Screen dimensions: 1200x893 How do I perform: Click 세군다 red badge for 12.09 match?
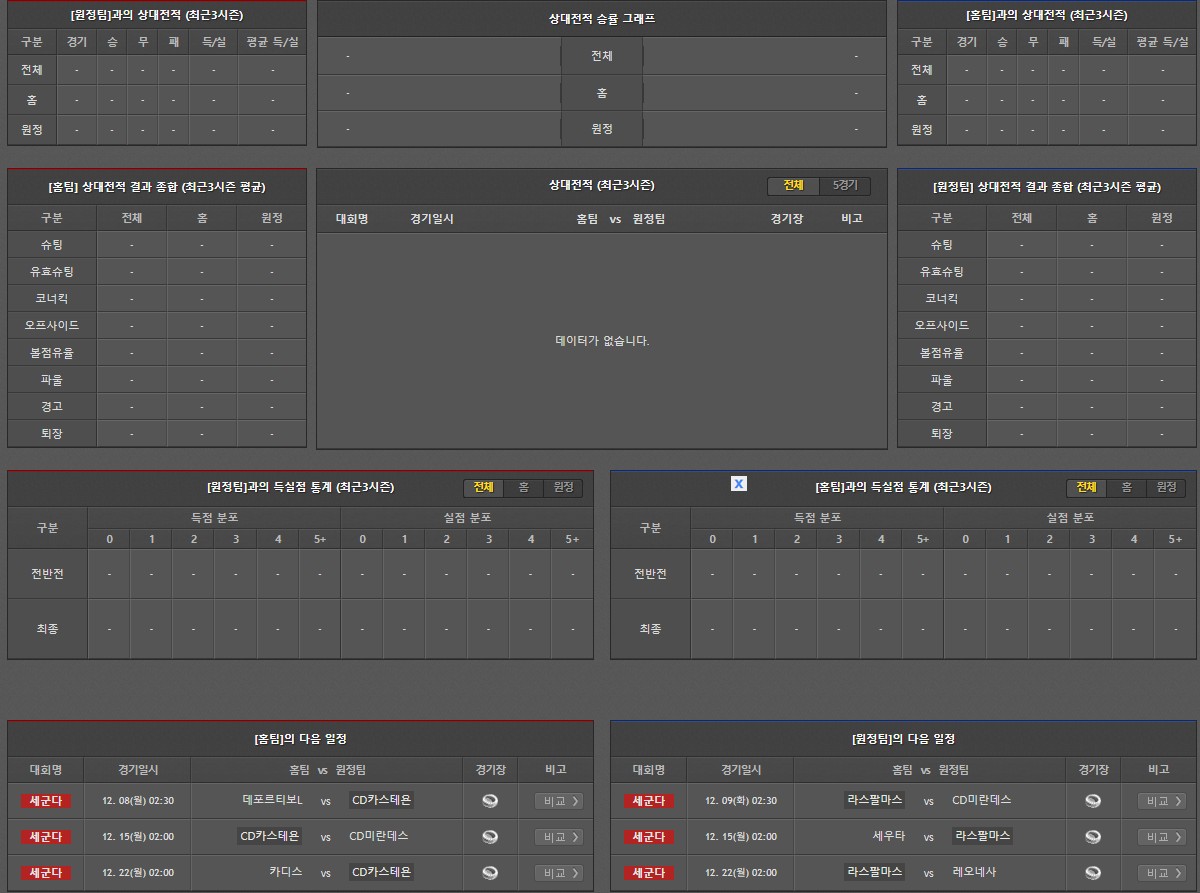[x=649, y=801]
